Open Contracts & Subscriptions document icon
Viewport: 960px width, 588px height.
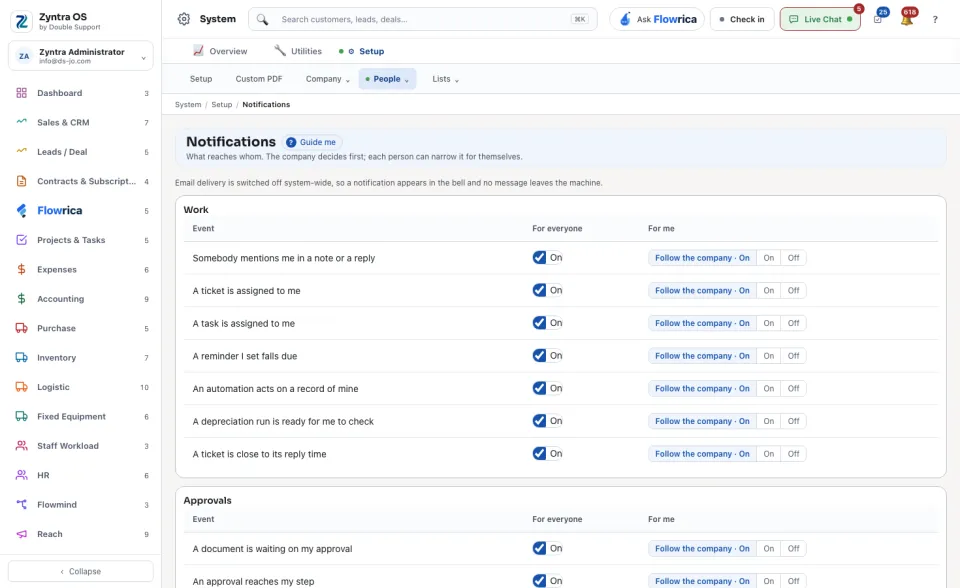tap(21, 181)
